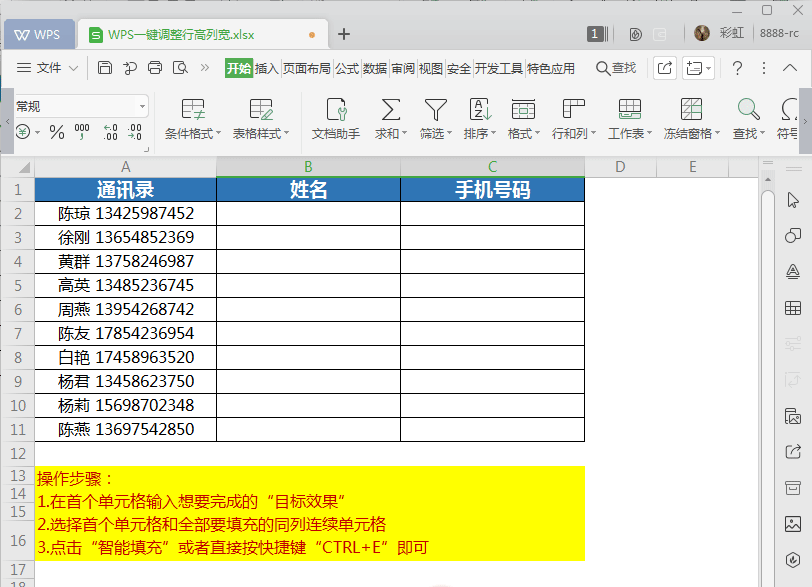812x587 pixels.
Task: Click the vertical scrollbar up arrow
Action: pos(768,180)
